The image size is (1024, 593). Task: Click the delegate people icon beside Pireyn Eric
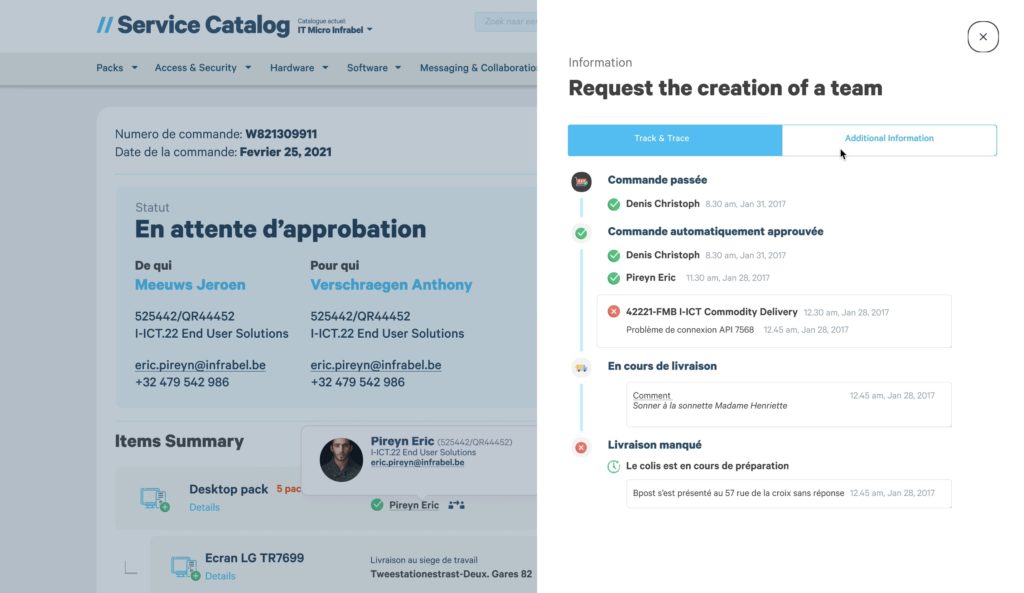tap(456, 505)
